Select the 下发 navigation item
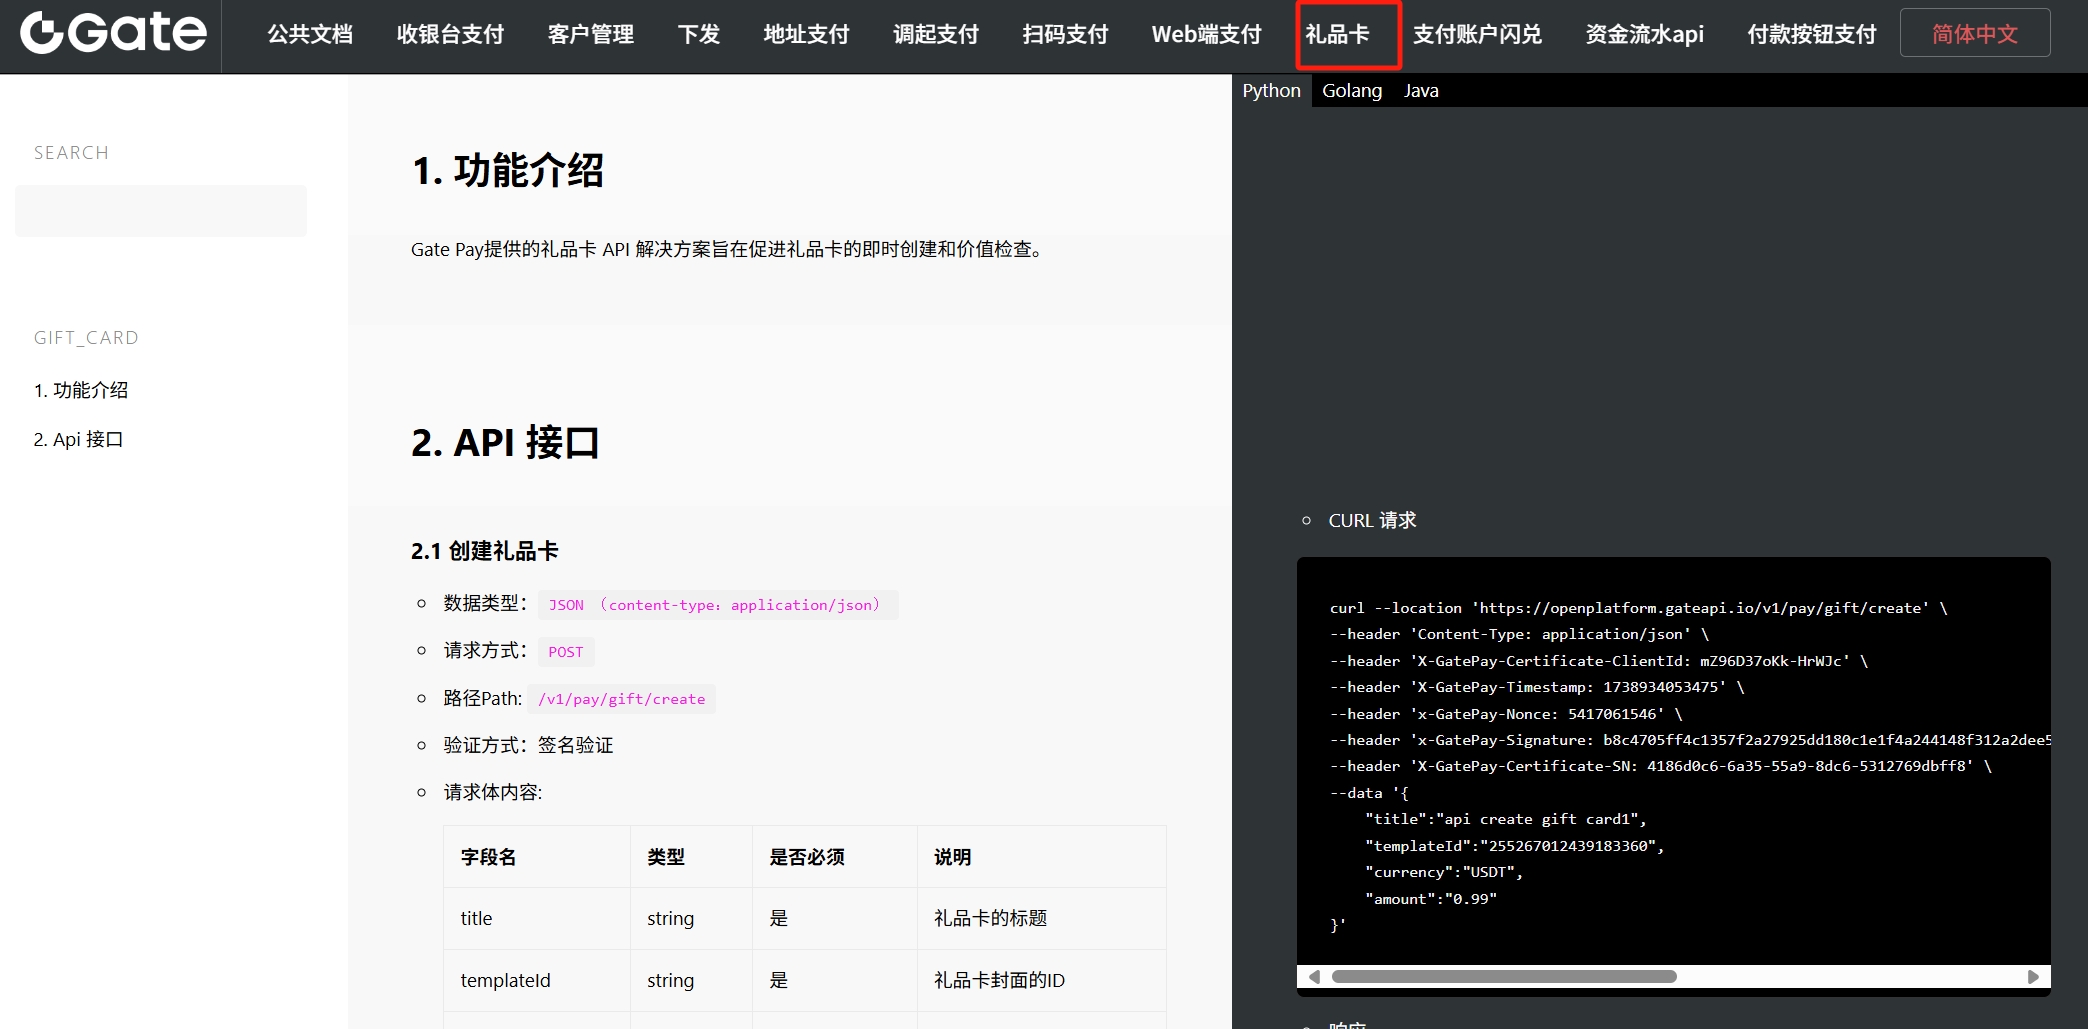 [698, 35]
